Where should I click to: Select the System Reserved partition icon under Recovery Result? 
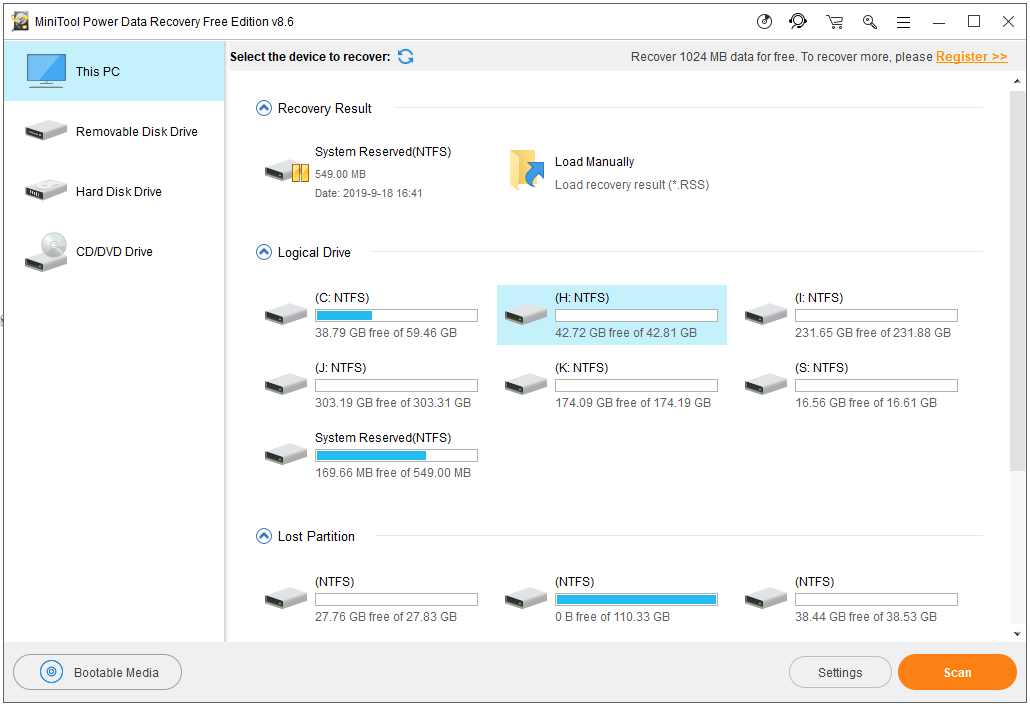[x=285, y=171]
